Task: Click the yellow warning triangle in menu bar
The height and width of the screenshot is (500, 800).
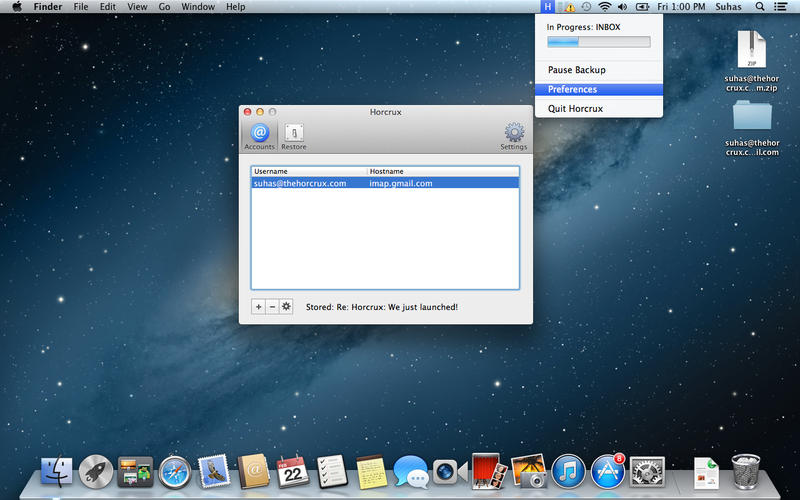Action: coord(568,7)
